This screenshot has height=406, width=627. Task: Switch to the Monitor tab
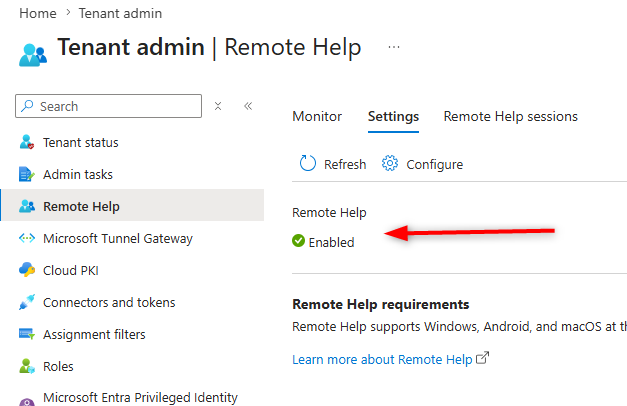pyautogui.click(x=317, y=116)
